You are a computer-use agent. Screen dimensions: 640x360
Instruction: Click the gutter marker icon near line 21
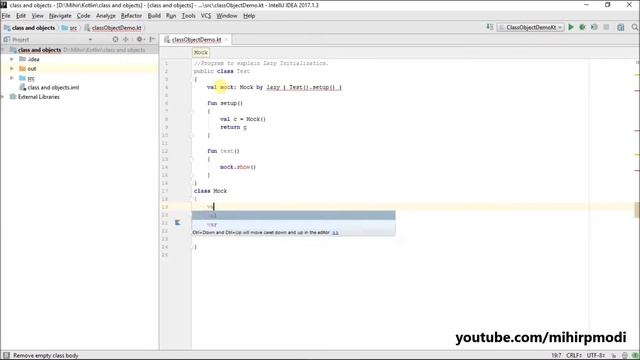178,223
